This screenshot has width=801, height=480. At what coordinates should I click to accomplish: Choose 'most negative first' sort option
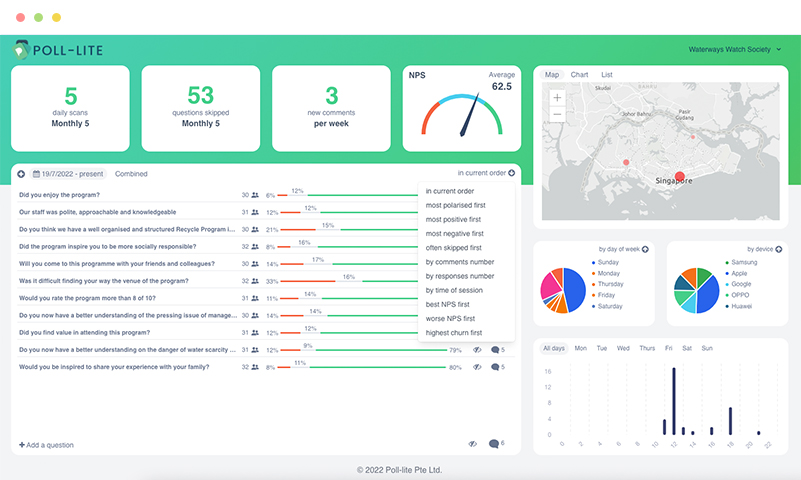pyautogui.click(x=455, y=234)
